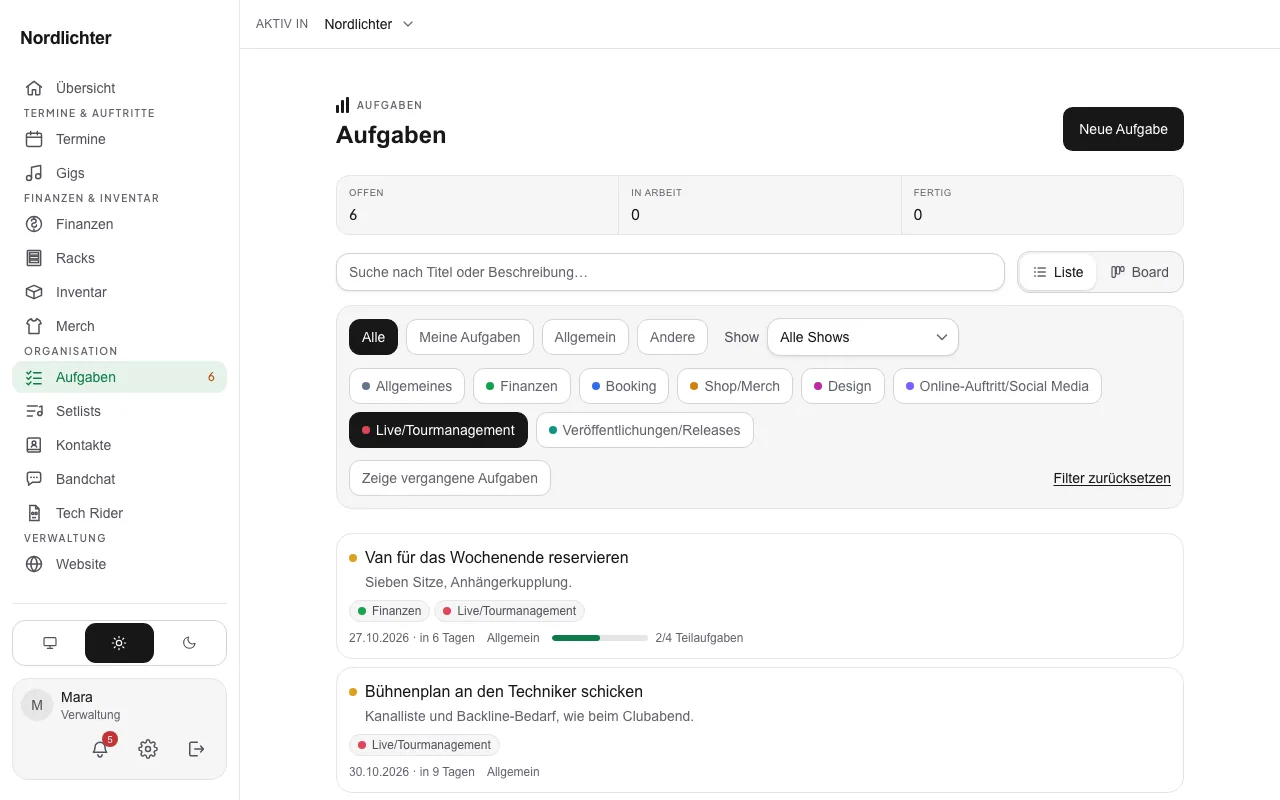Click the Setlists icon
The image size is (1280, 800).
[34, 411]
